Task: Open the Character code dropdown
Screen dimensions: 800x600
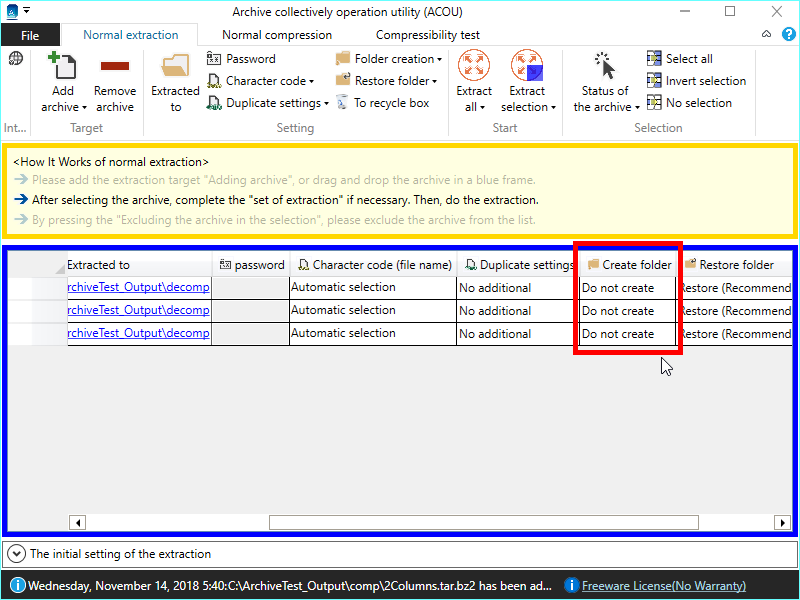Action: [x=261, y=81]
